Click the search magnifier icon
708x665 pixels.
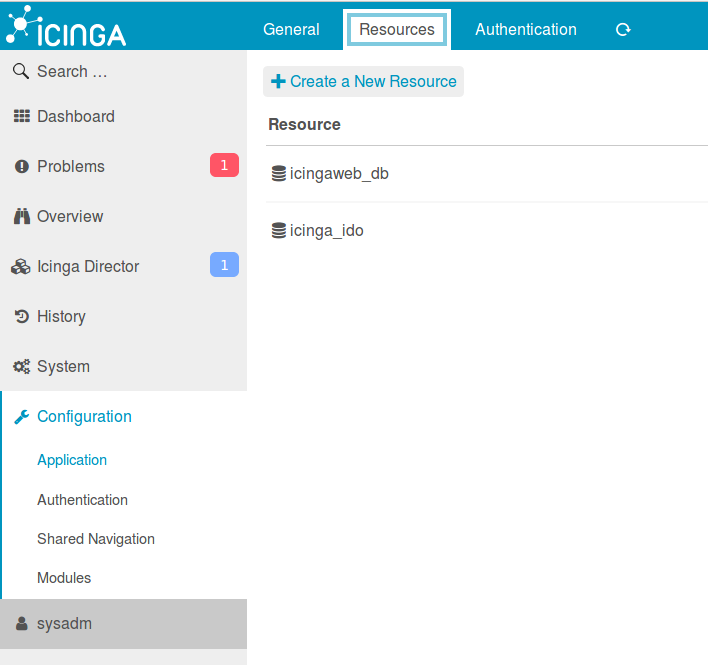pyautogui.click(x=21, y=71)
